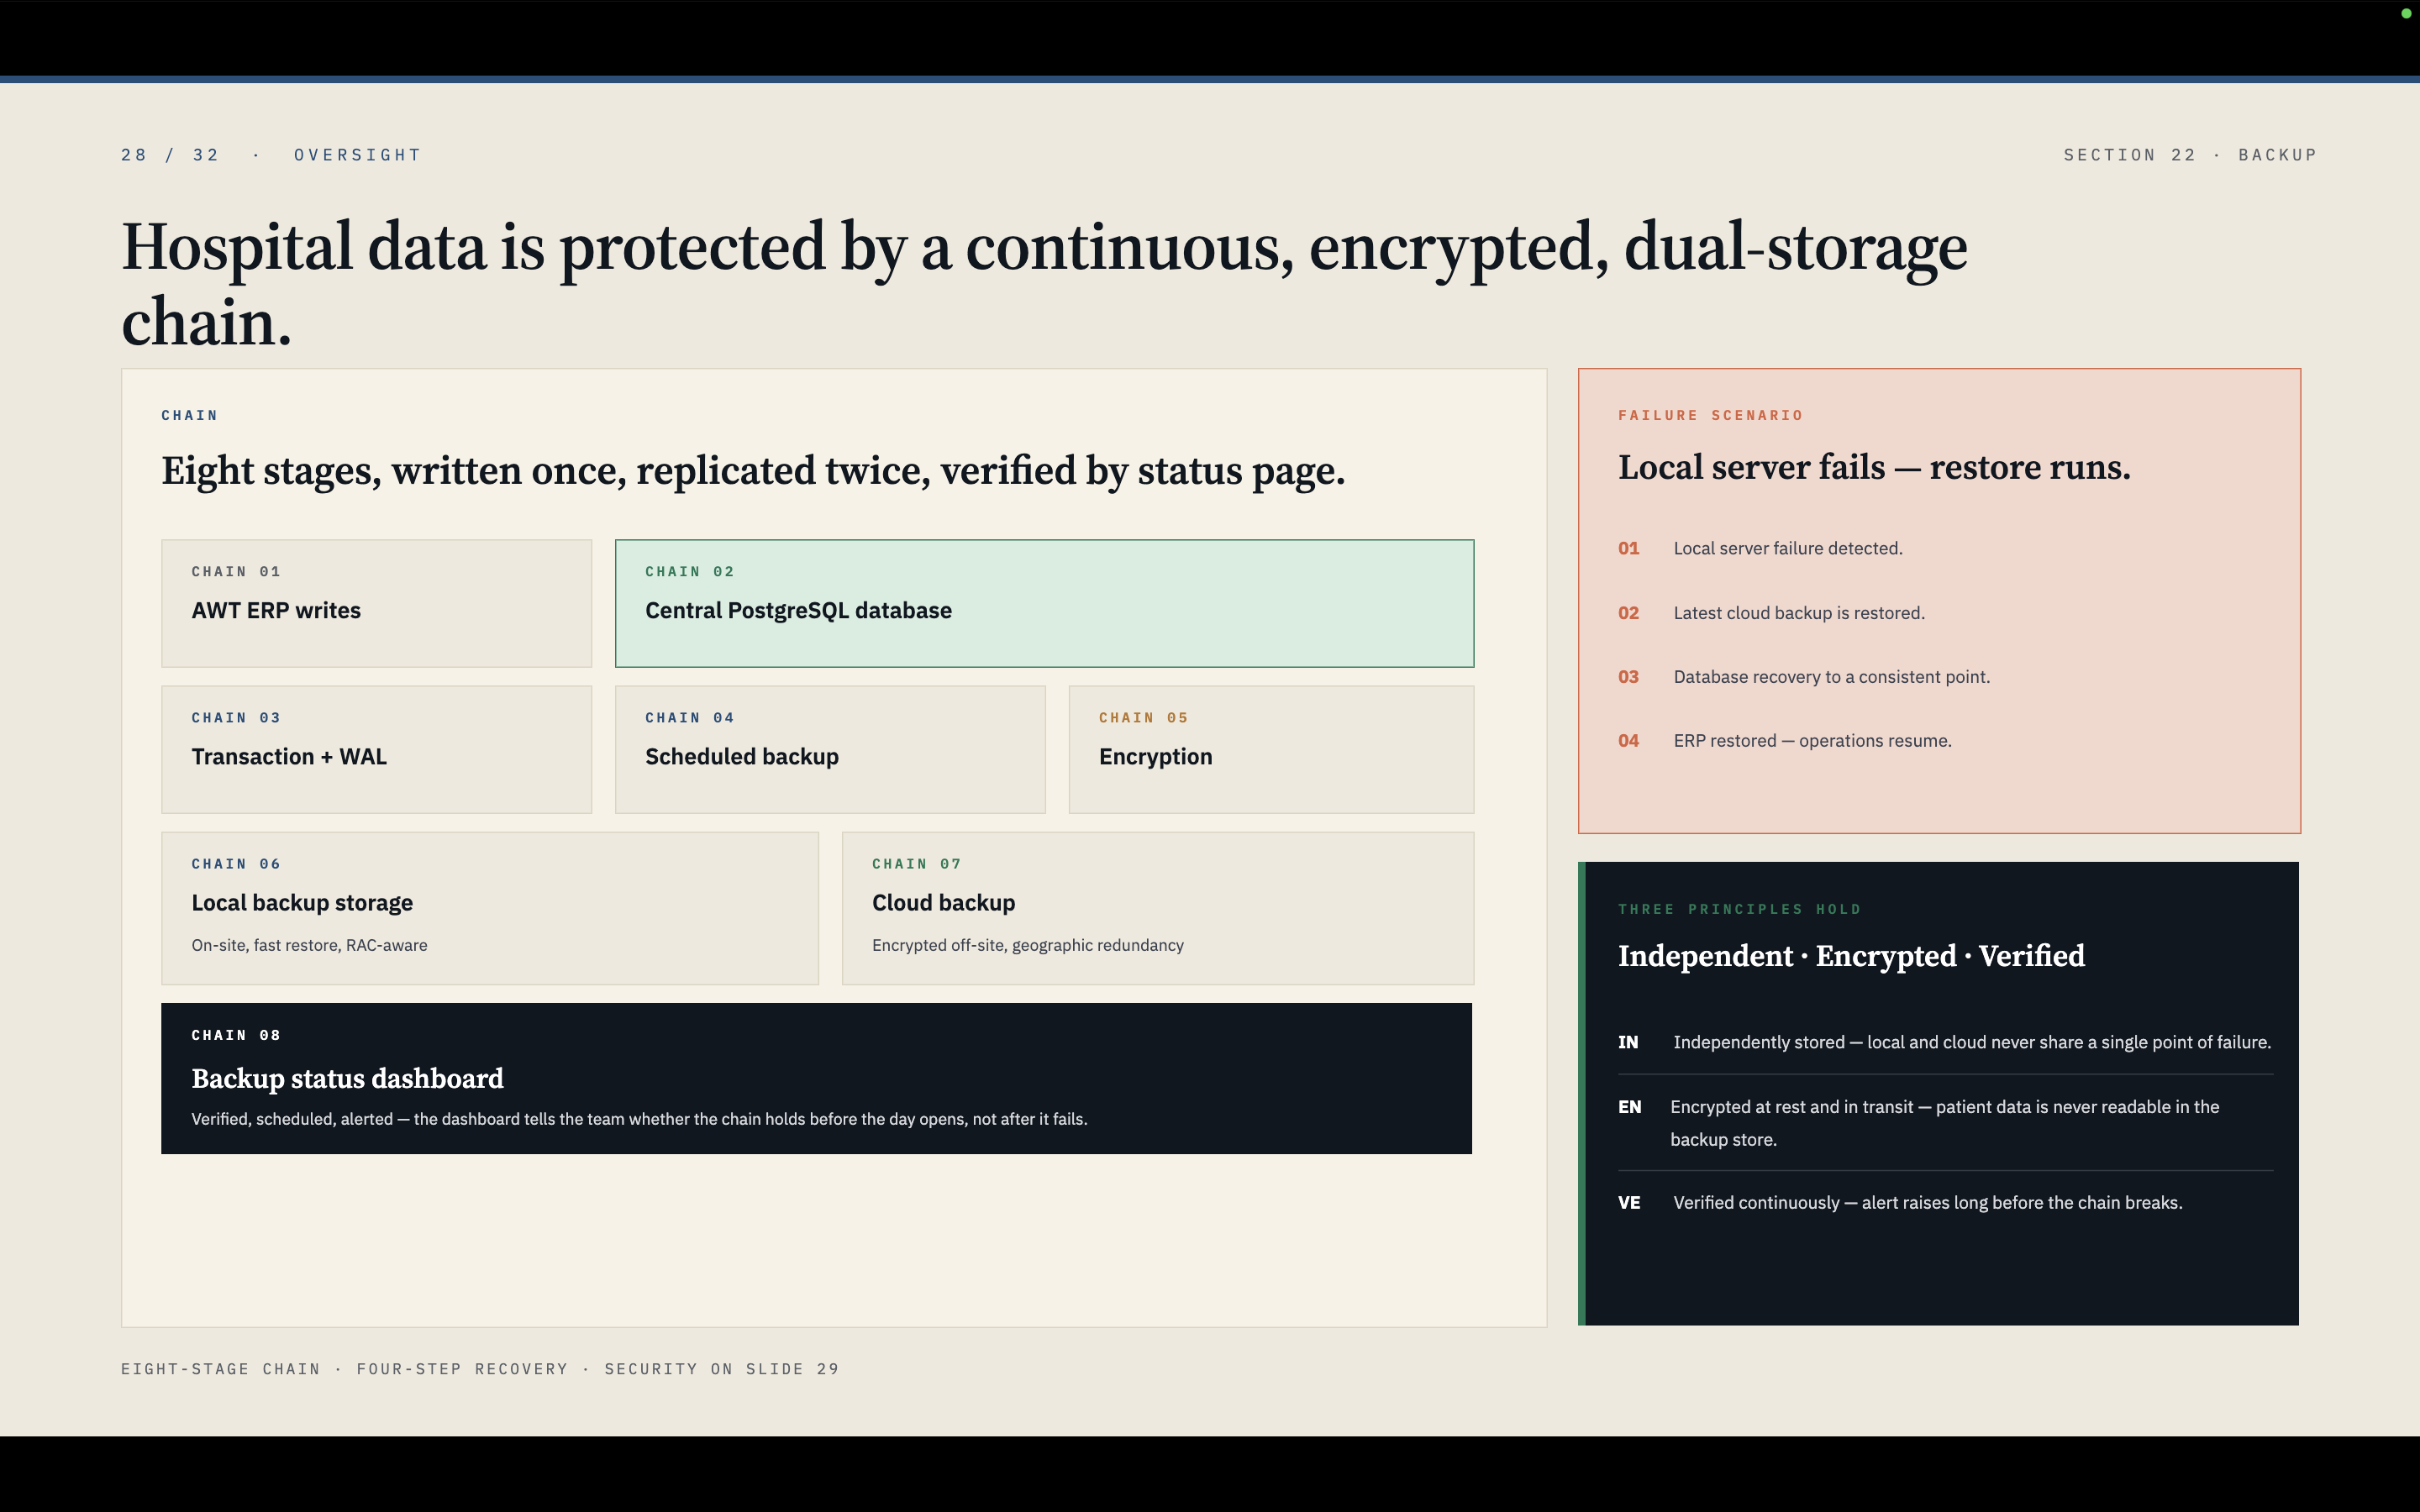Select the 'Central PostgreSQL database' card
This screenshot has height=1512, width=2420.
[1044, 603]
